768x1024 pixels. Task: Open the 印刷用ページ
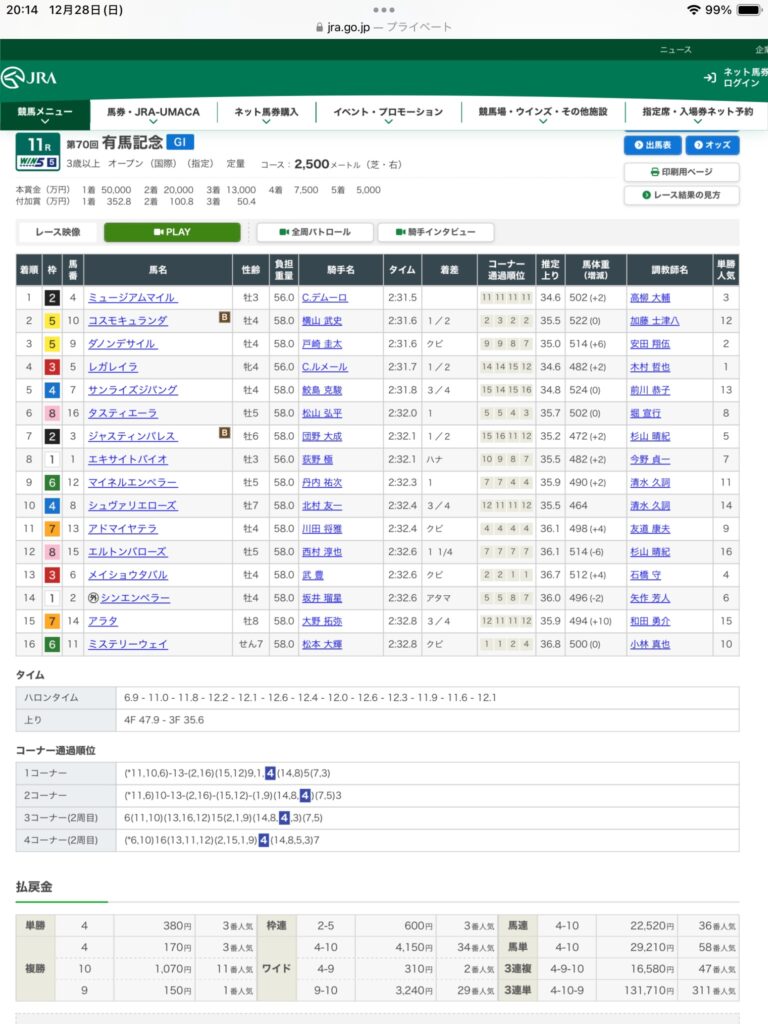[681, 172]
